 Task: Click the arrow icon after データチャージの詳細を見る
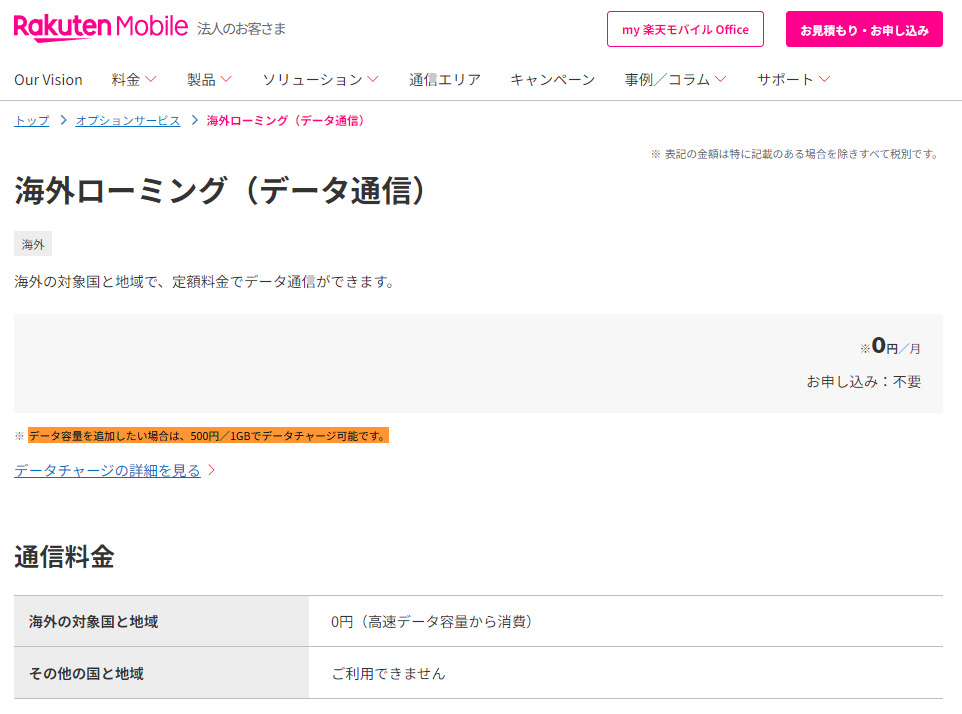pyautogui.click(x=211, y=470)
